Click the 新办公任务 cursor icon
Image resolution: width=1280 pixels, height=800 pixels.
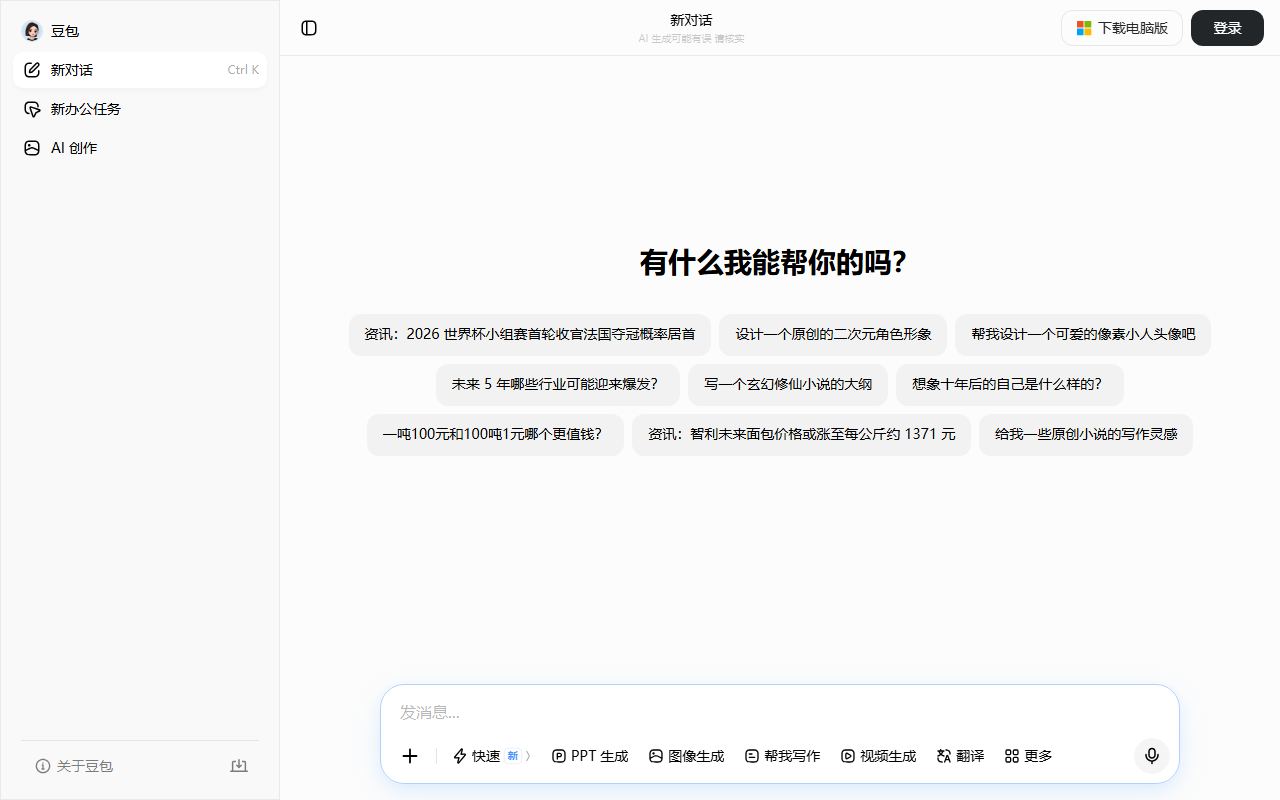pyautogui.click(x=32, y=109)
